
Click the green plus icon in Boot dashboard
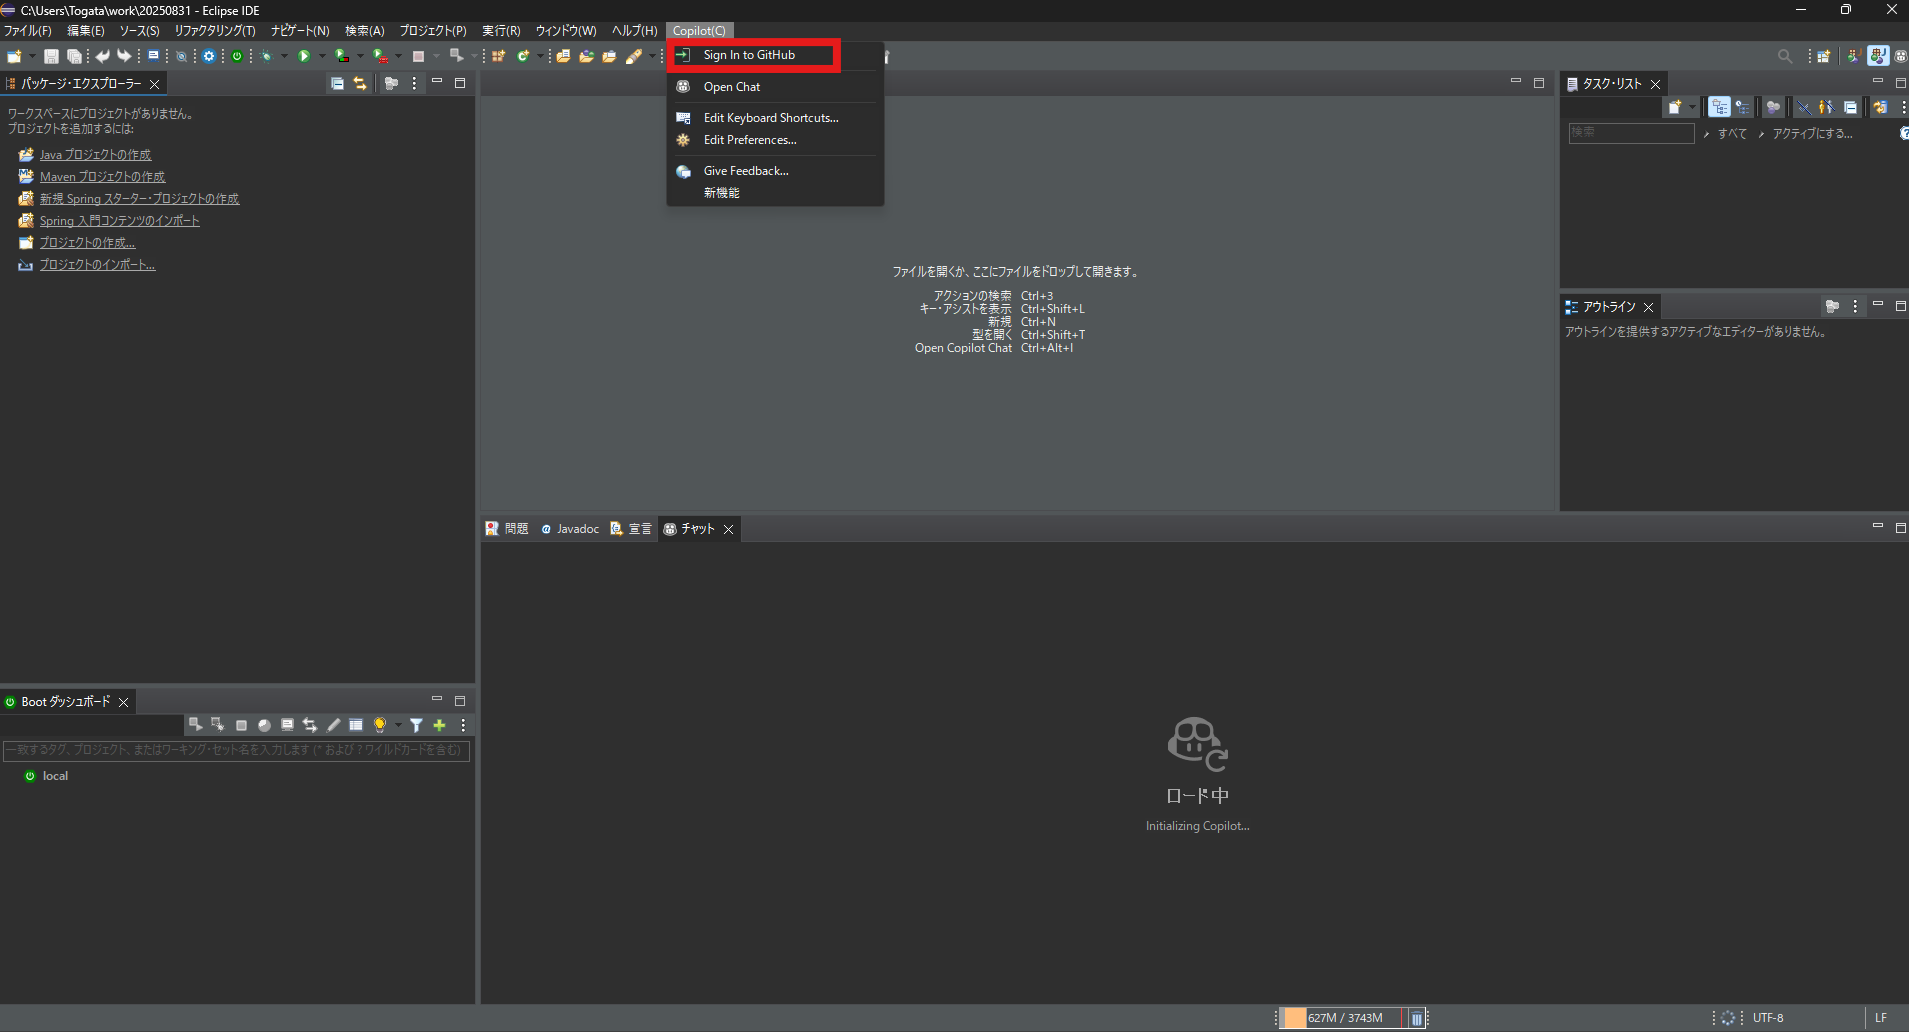tap(440, 725)
